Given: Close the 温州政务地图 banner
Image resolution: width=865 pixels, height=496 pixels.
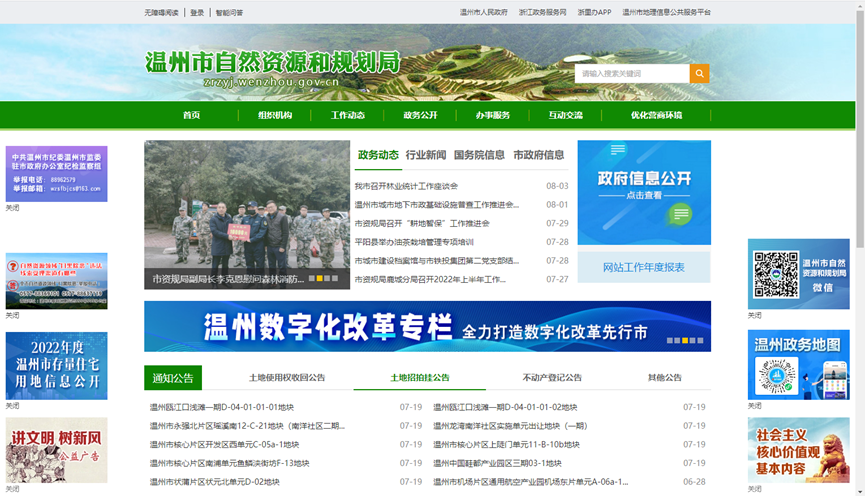Looking at the screenshot, I should pos(754,406).
